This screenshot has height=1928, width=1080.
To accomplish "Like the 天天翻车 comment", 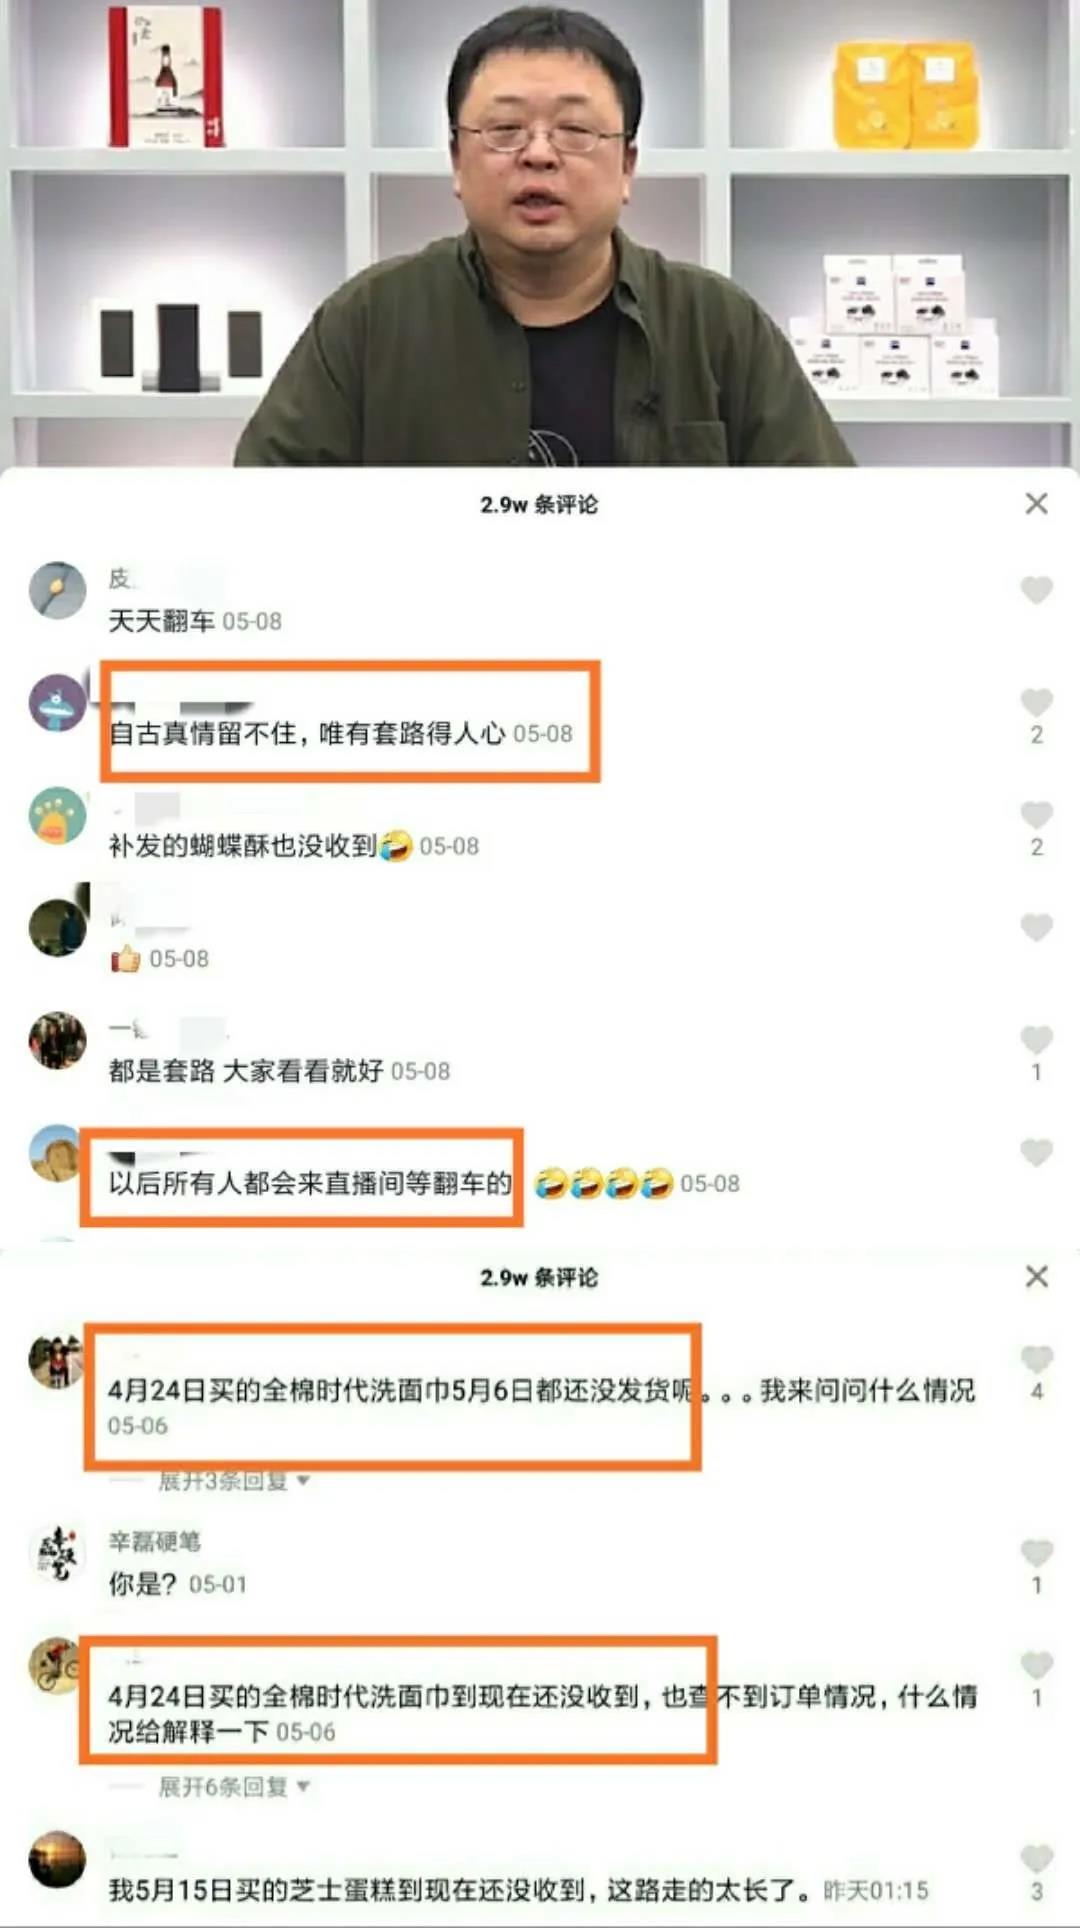I will point(1037,590).
